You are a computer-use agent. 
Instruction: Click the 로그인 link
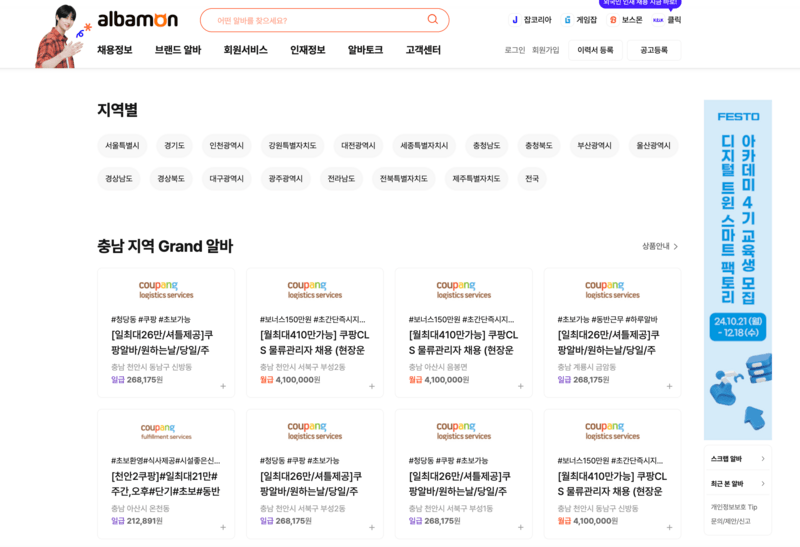[x=515, y=50]
